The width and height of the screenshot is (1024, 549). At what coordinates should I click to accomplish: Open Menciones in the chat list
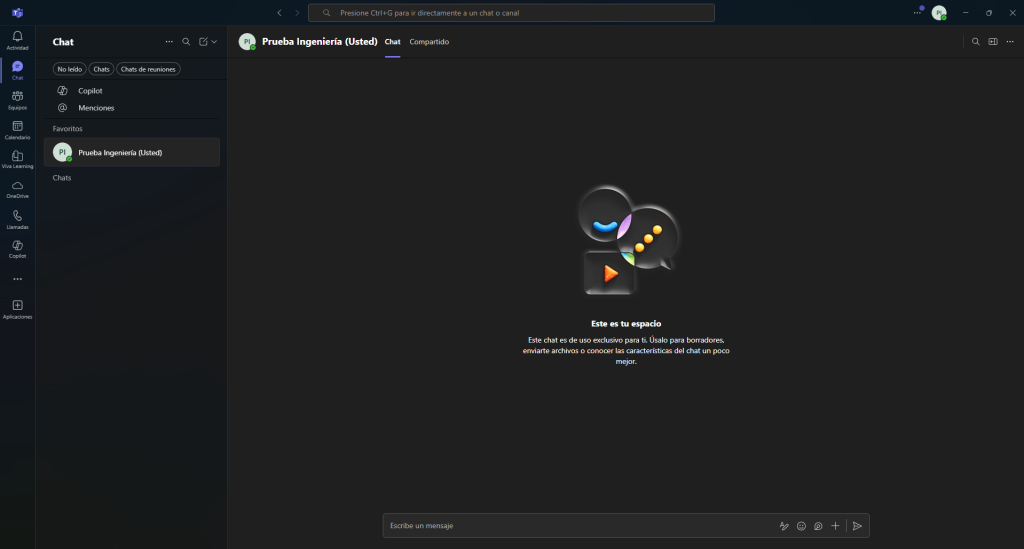96,108
